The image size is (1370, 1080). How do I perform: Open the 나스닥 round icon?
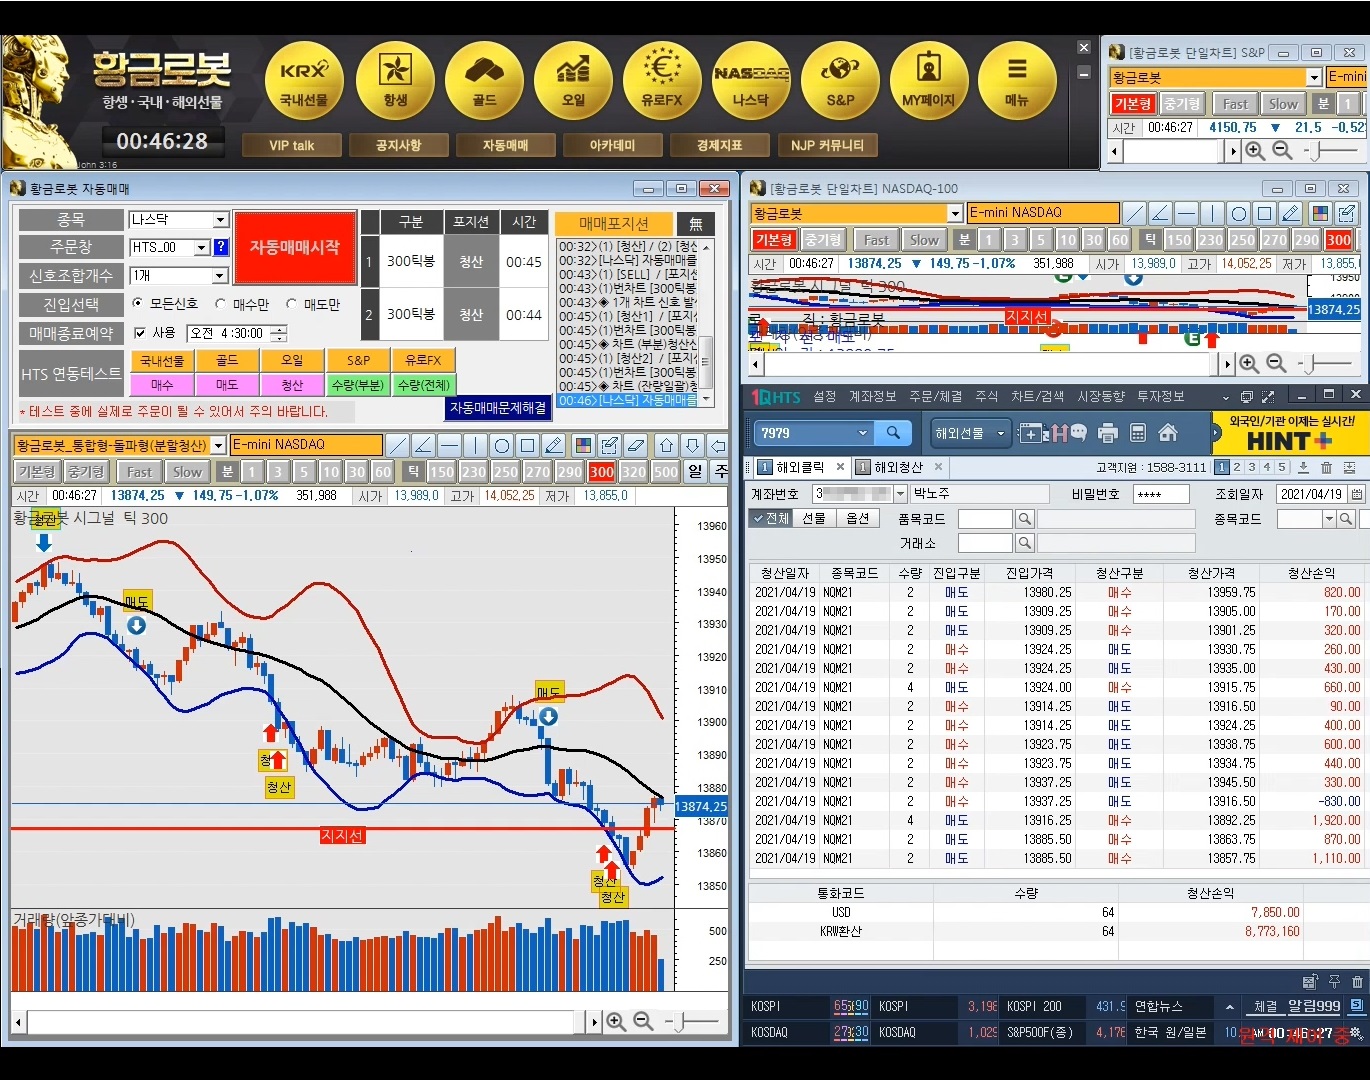point(751,81)
